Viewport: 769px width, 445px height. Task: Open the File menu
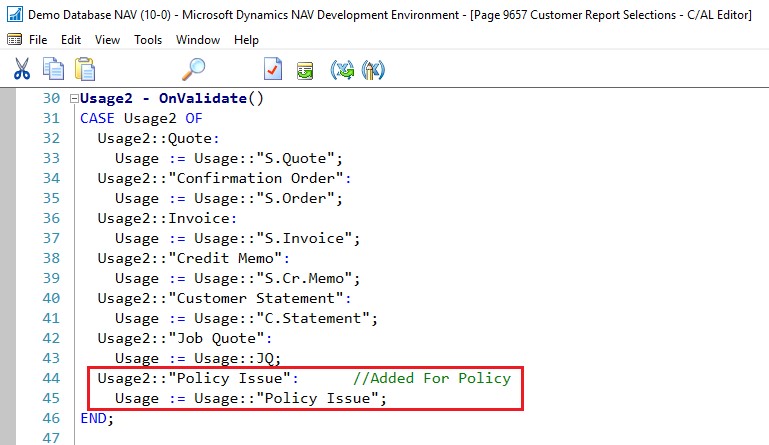click(38, 40)
